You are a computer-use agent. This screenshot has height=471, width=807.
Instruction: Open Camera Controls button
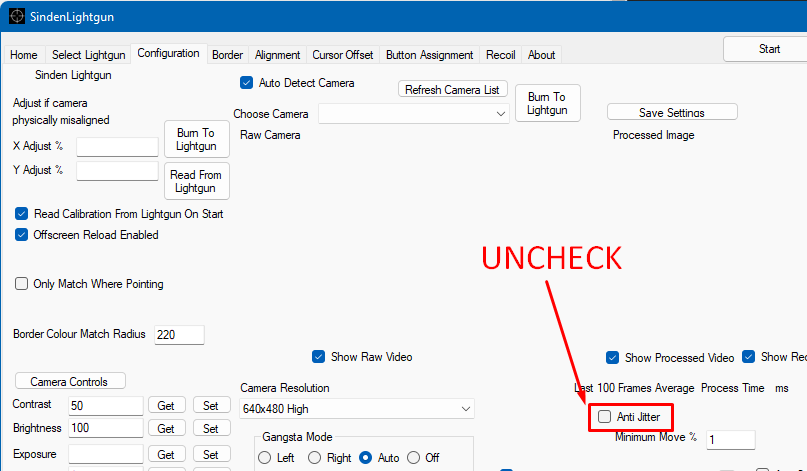click(x=70, y=381)
